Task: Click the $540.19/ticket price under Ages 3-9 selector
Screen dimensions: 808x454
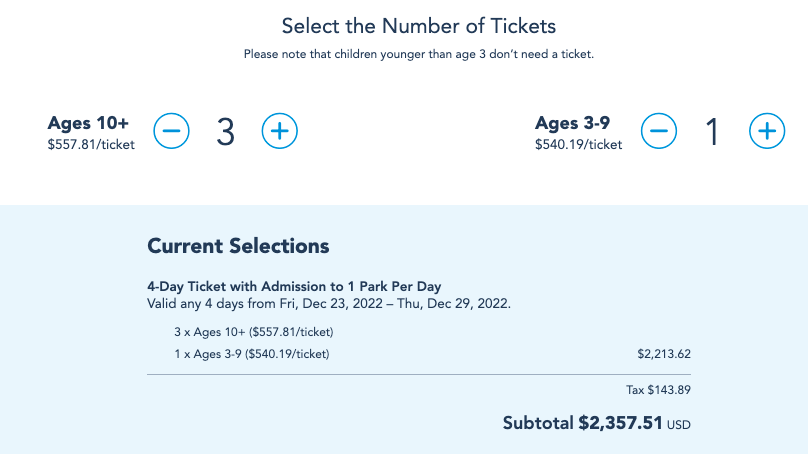Action: 578,145
